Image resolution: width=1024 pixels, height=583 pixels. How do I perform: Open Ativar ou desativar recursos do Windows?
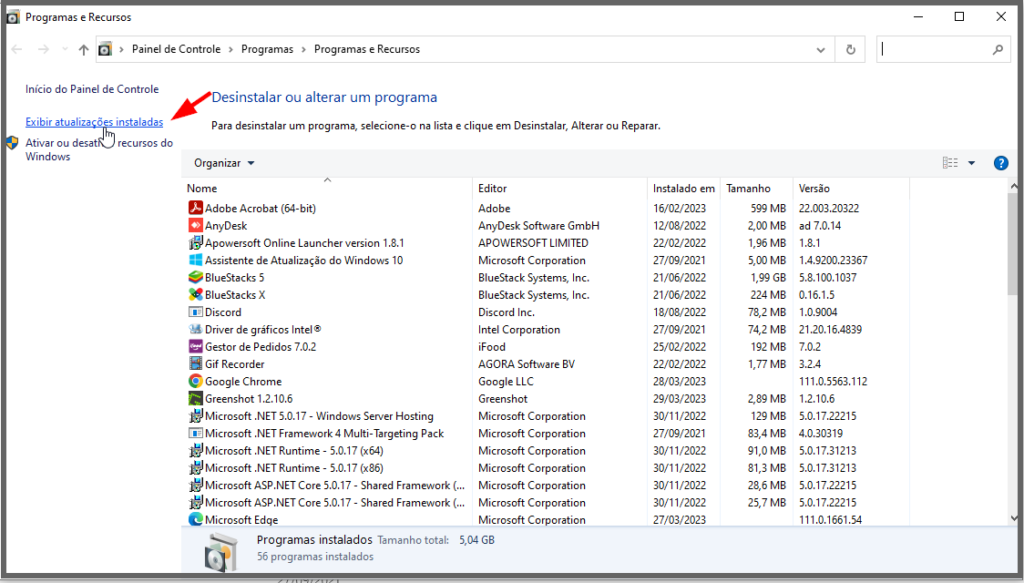pos(99,150)
